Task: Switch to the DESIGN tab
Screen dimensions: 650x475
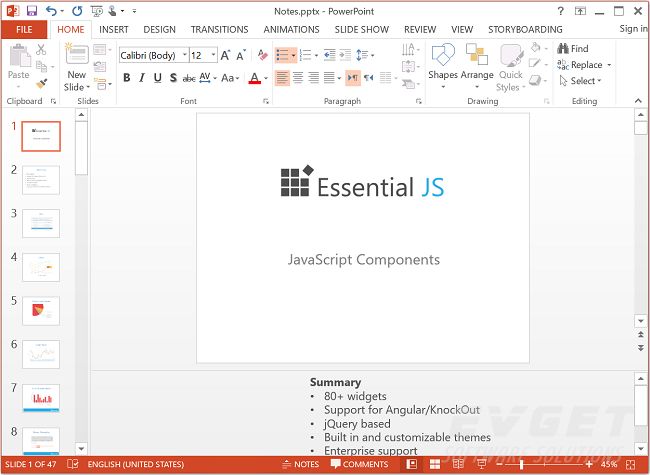Action: click(x=160, y=29)
